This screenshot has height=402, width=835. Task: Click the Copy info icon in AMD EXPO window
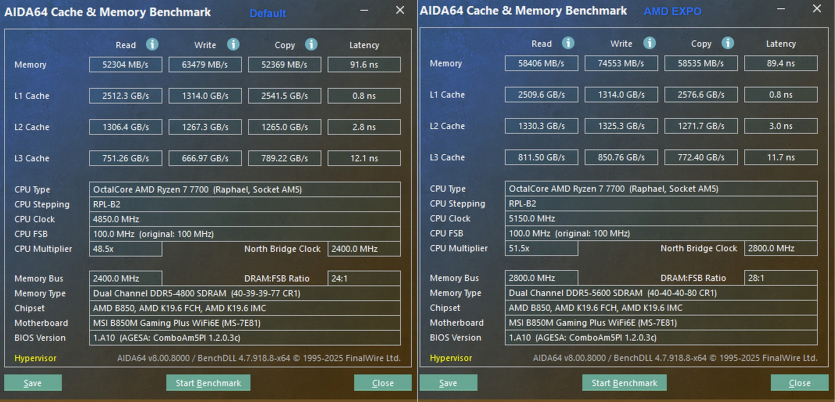point(727,44)
